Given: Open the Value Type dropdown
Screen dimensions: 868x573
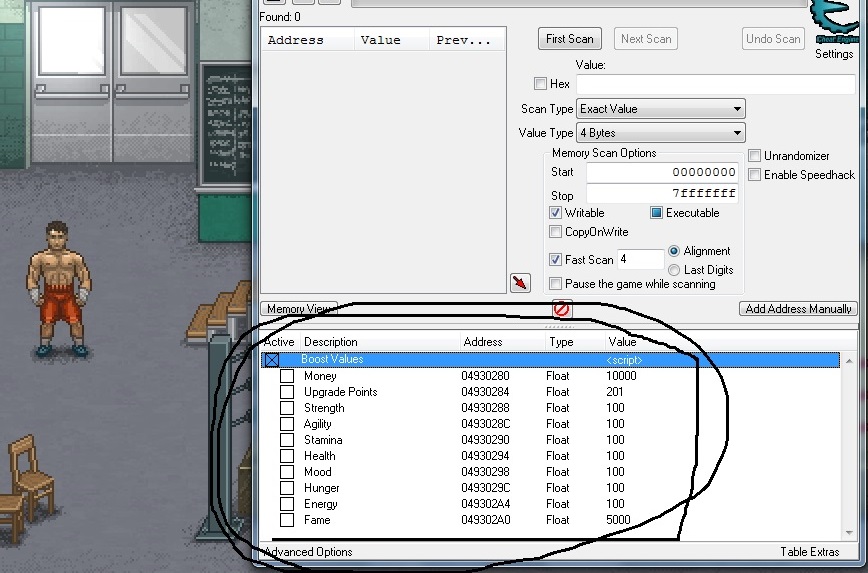Looking at the screenshot, I should point(660,133).
